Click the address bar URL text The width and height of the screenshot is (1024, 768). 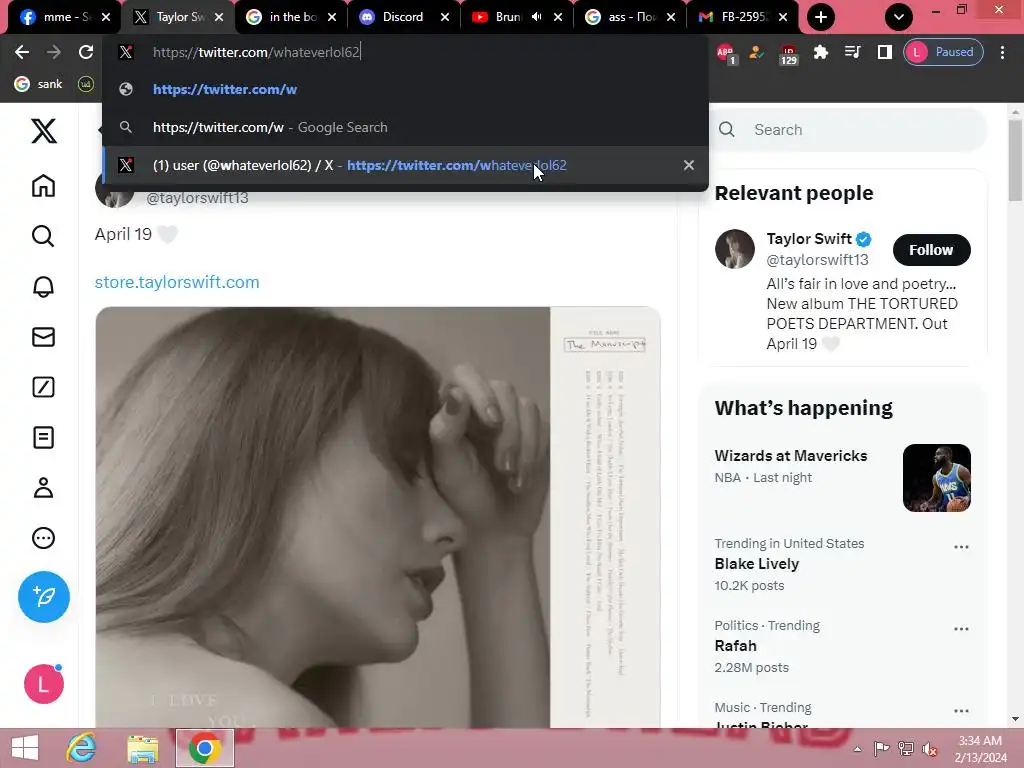[256, 52]
